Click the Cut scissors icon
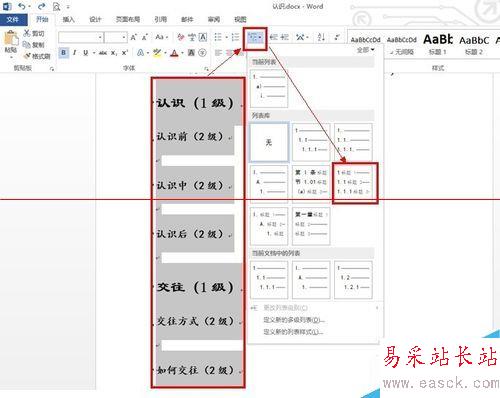Viewport: 500px width, 398px height. coord(27,33)
